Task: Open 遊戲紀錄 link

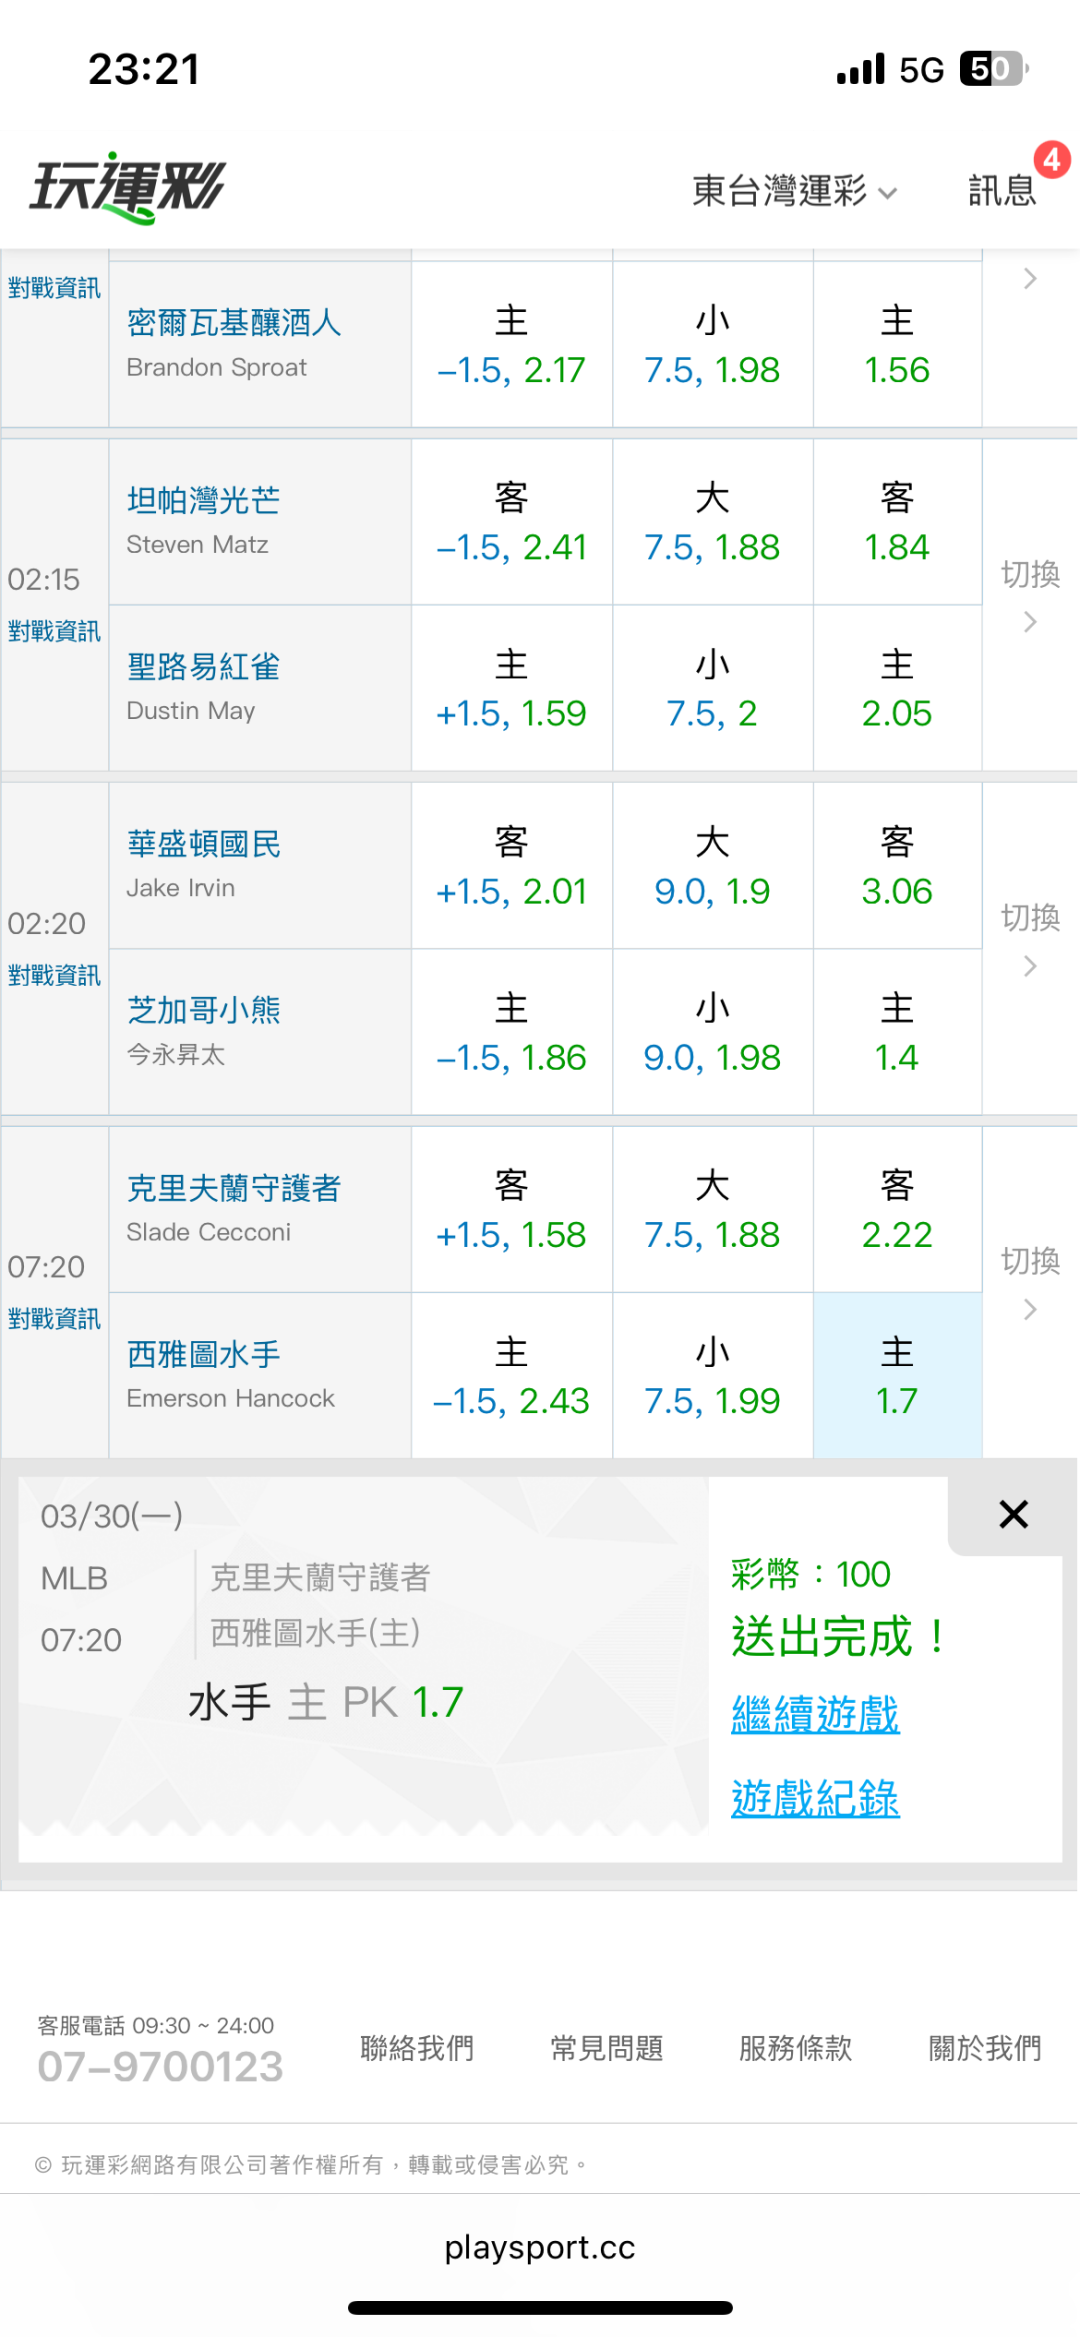Action: [815, 1798]
